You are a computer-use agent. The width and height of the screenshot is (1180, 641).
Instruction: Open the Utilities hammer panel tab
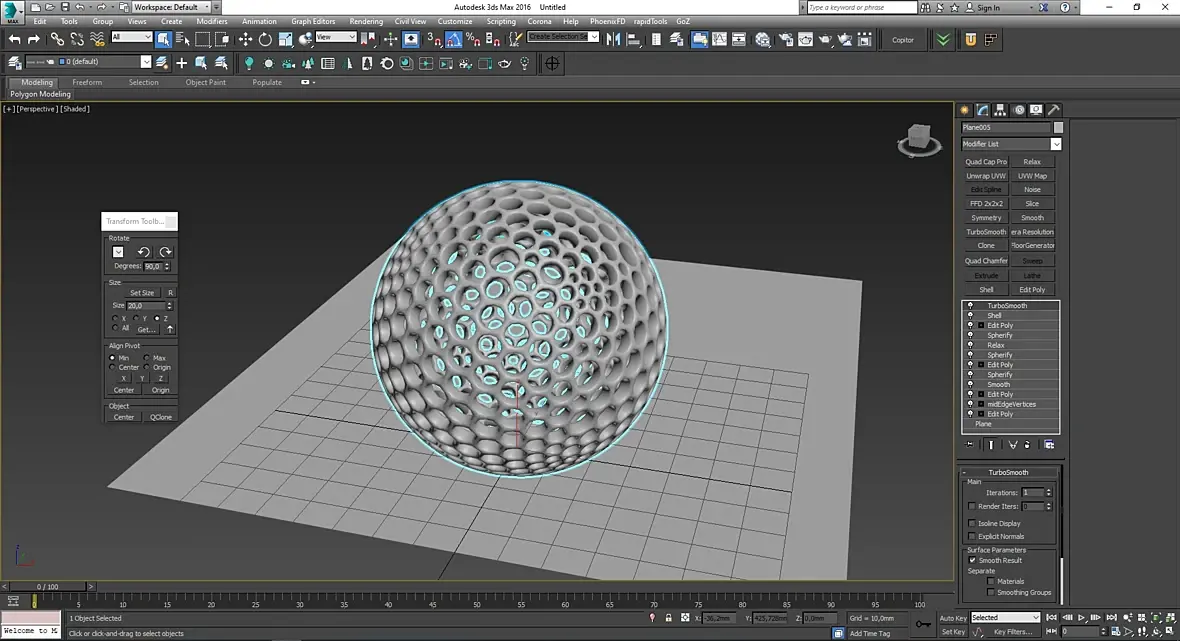pos(1054,110)
